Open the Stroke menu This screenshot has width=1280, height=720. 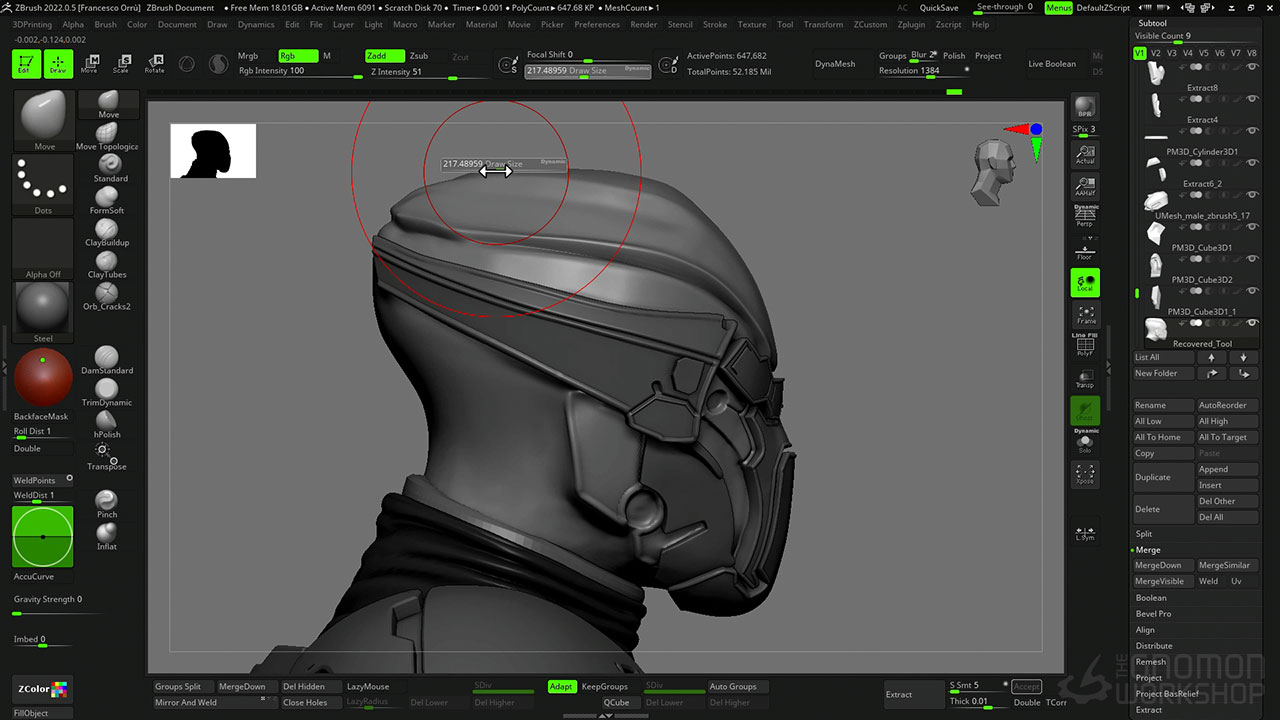click(715, 24)
